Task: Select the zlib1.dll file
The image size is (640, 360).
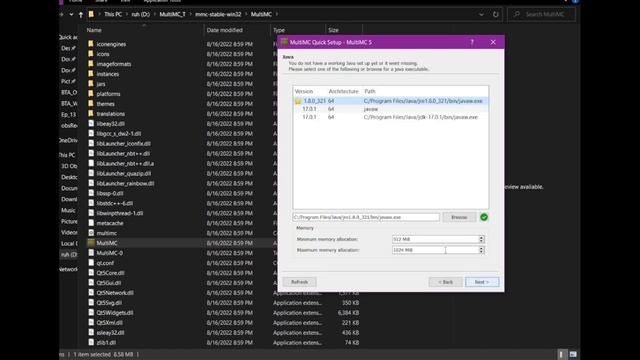Action: point(106,342)
